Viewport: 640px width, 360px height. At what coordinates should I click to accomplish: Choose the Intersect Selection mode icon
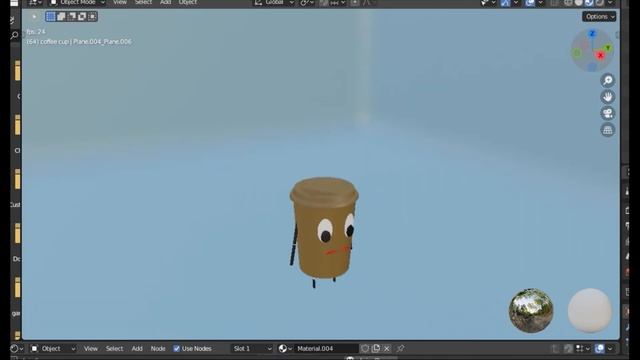pyautogui.click(x=93, y=17)
